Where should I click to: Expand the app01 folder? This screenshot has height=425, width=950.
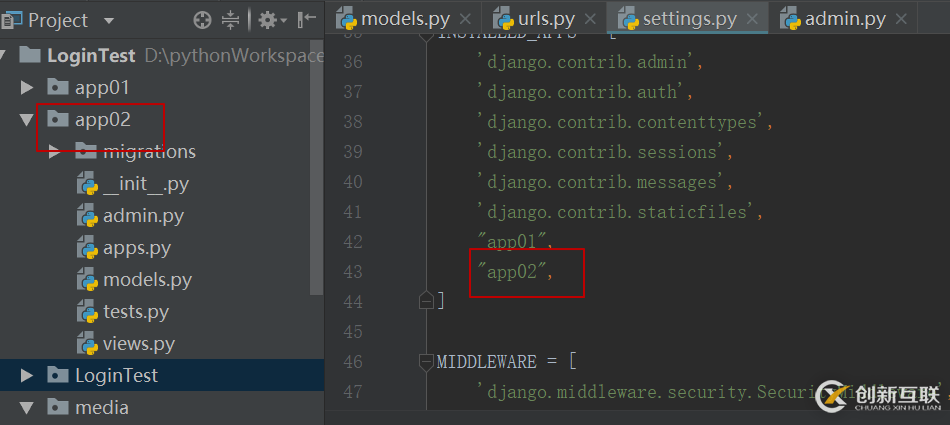point(27,88)
